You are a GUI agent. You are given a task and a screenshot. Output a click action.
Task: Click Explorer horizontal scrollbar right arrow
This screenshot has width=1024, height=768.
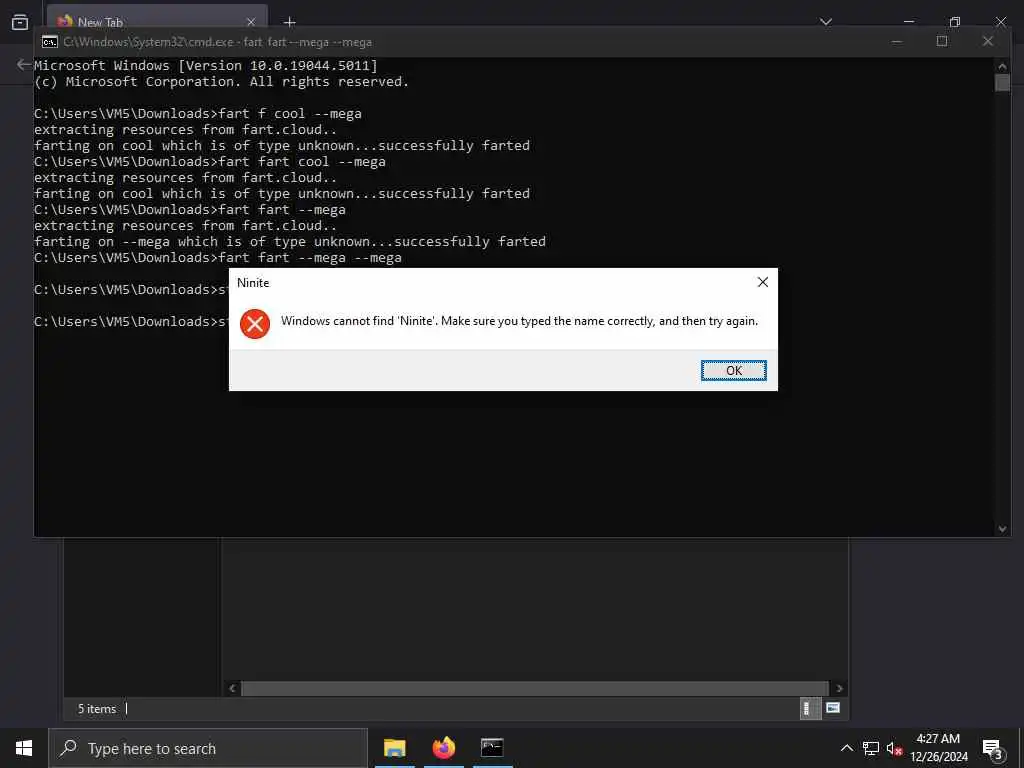(839, 688)
